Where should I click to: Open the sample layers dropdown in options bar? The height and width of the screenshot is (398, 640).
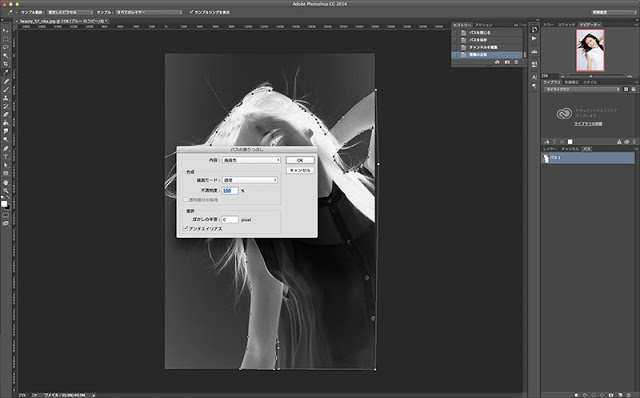point(149,12)
